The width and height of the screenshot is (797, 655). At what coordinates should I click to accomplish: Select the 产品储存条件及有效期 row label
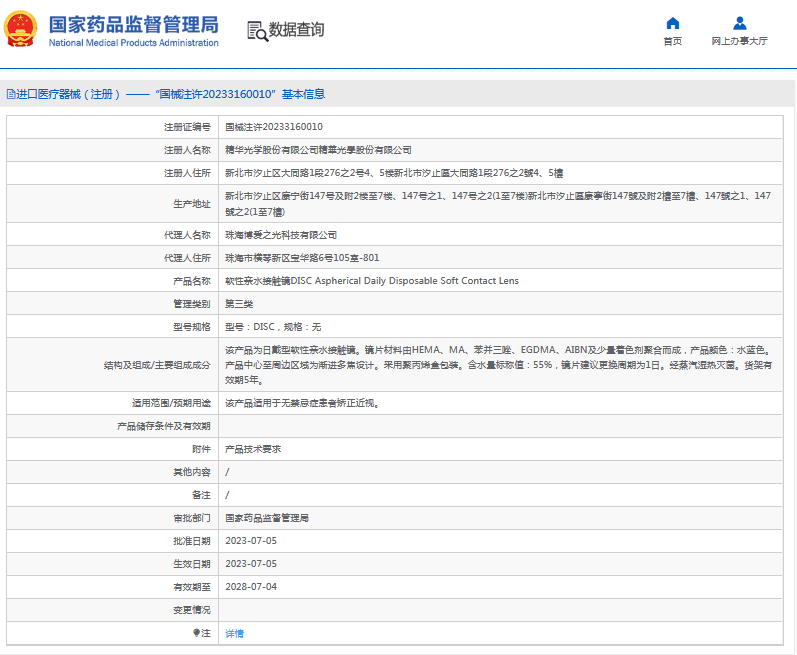pos(164,426)
